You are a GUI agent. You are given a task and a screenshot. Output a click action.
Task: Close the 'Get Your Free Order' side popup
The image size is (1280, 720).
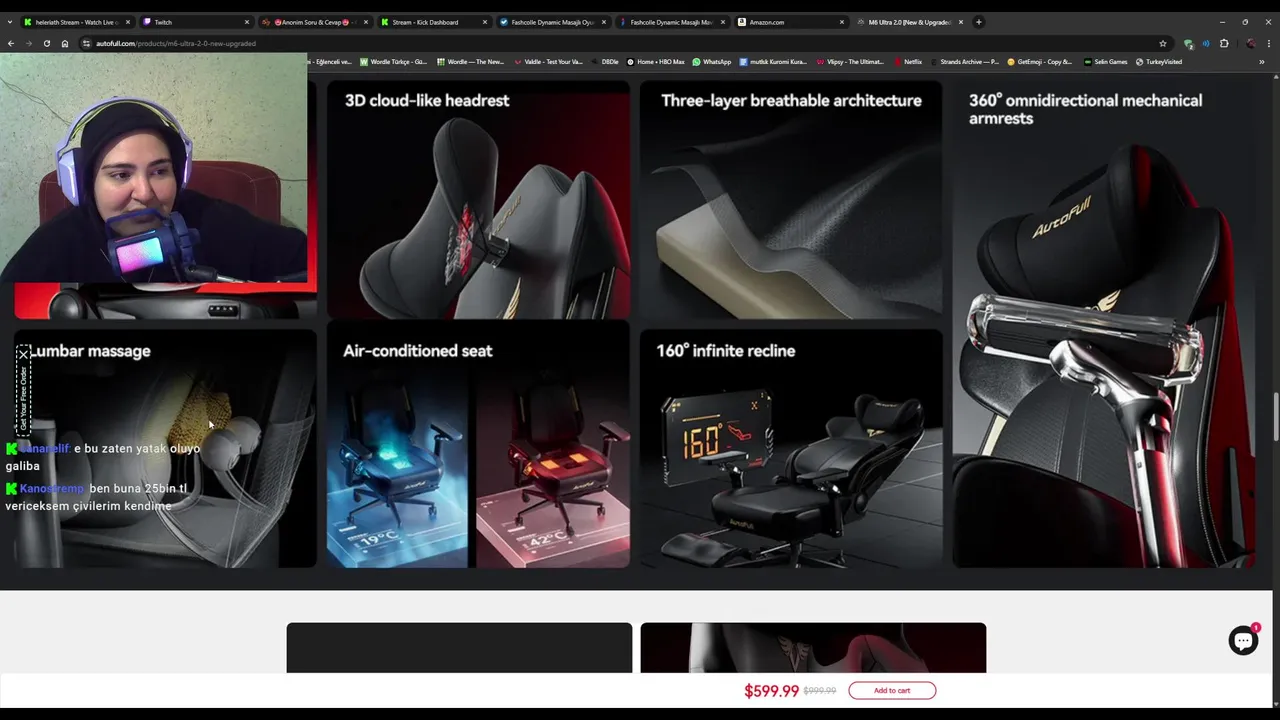click(23, 354)
